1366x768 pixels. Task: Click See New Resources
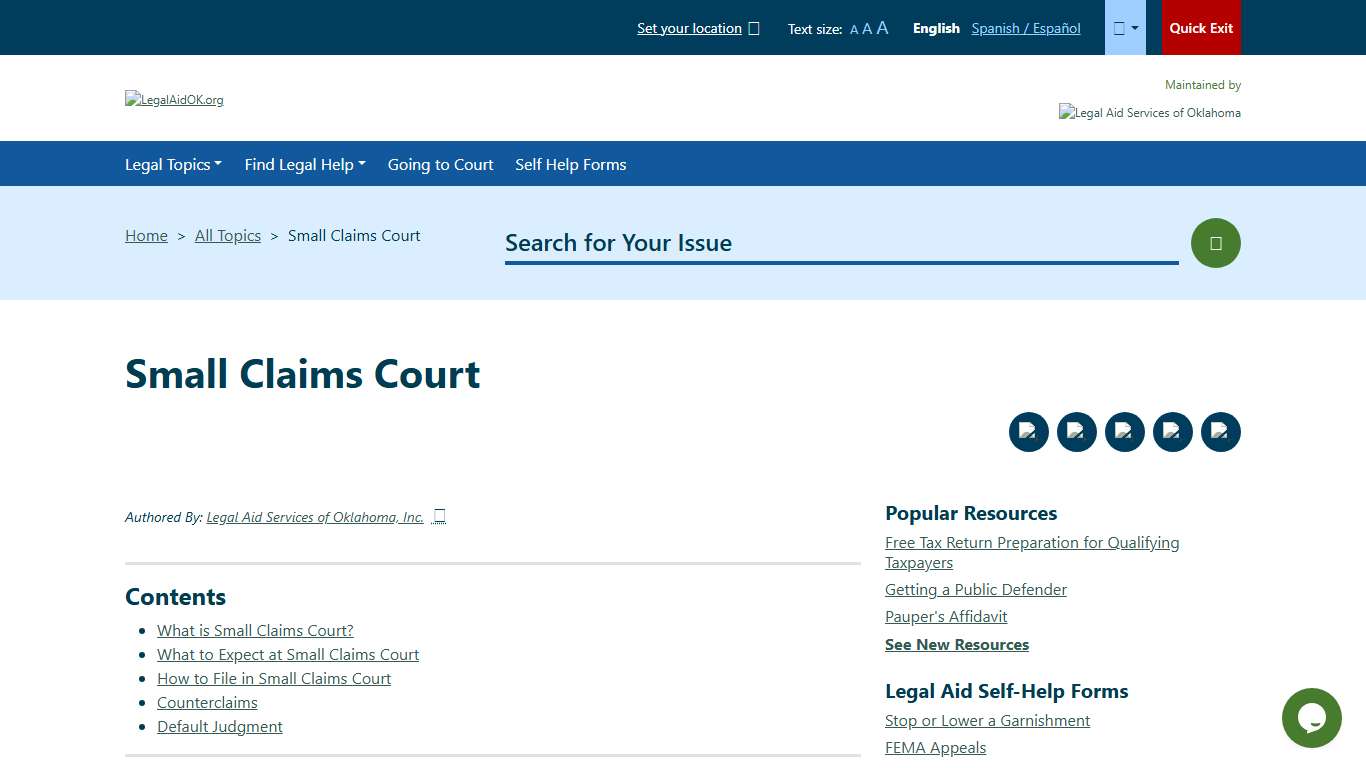pos(956,644)
